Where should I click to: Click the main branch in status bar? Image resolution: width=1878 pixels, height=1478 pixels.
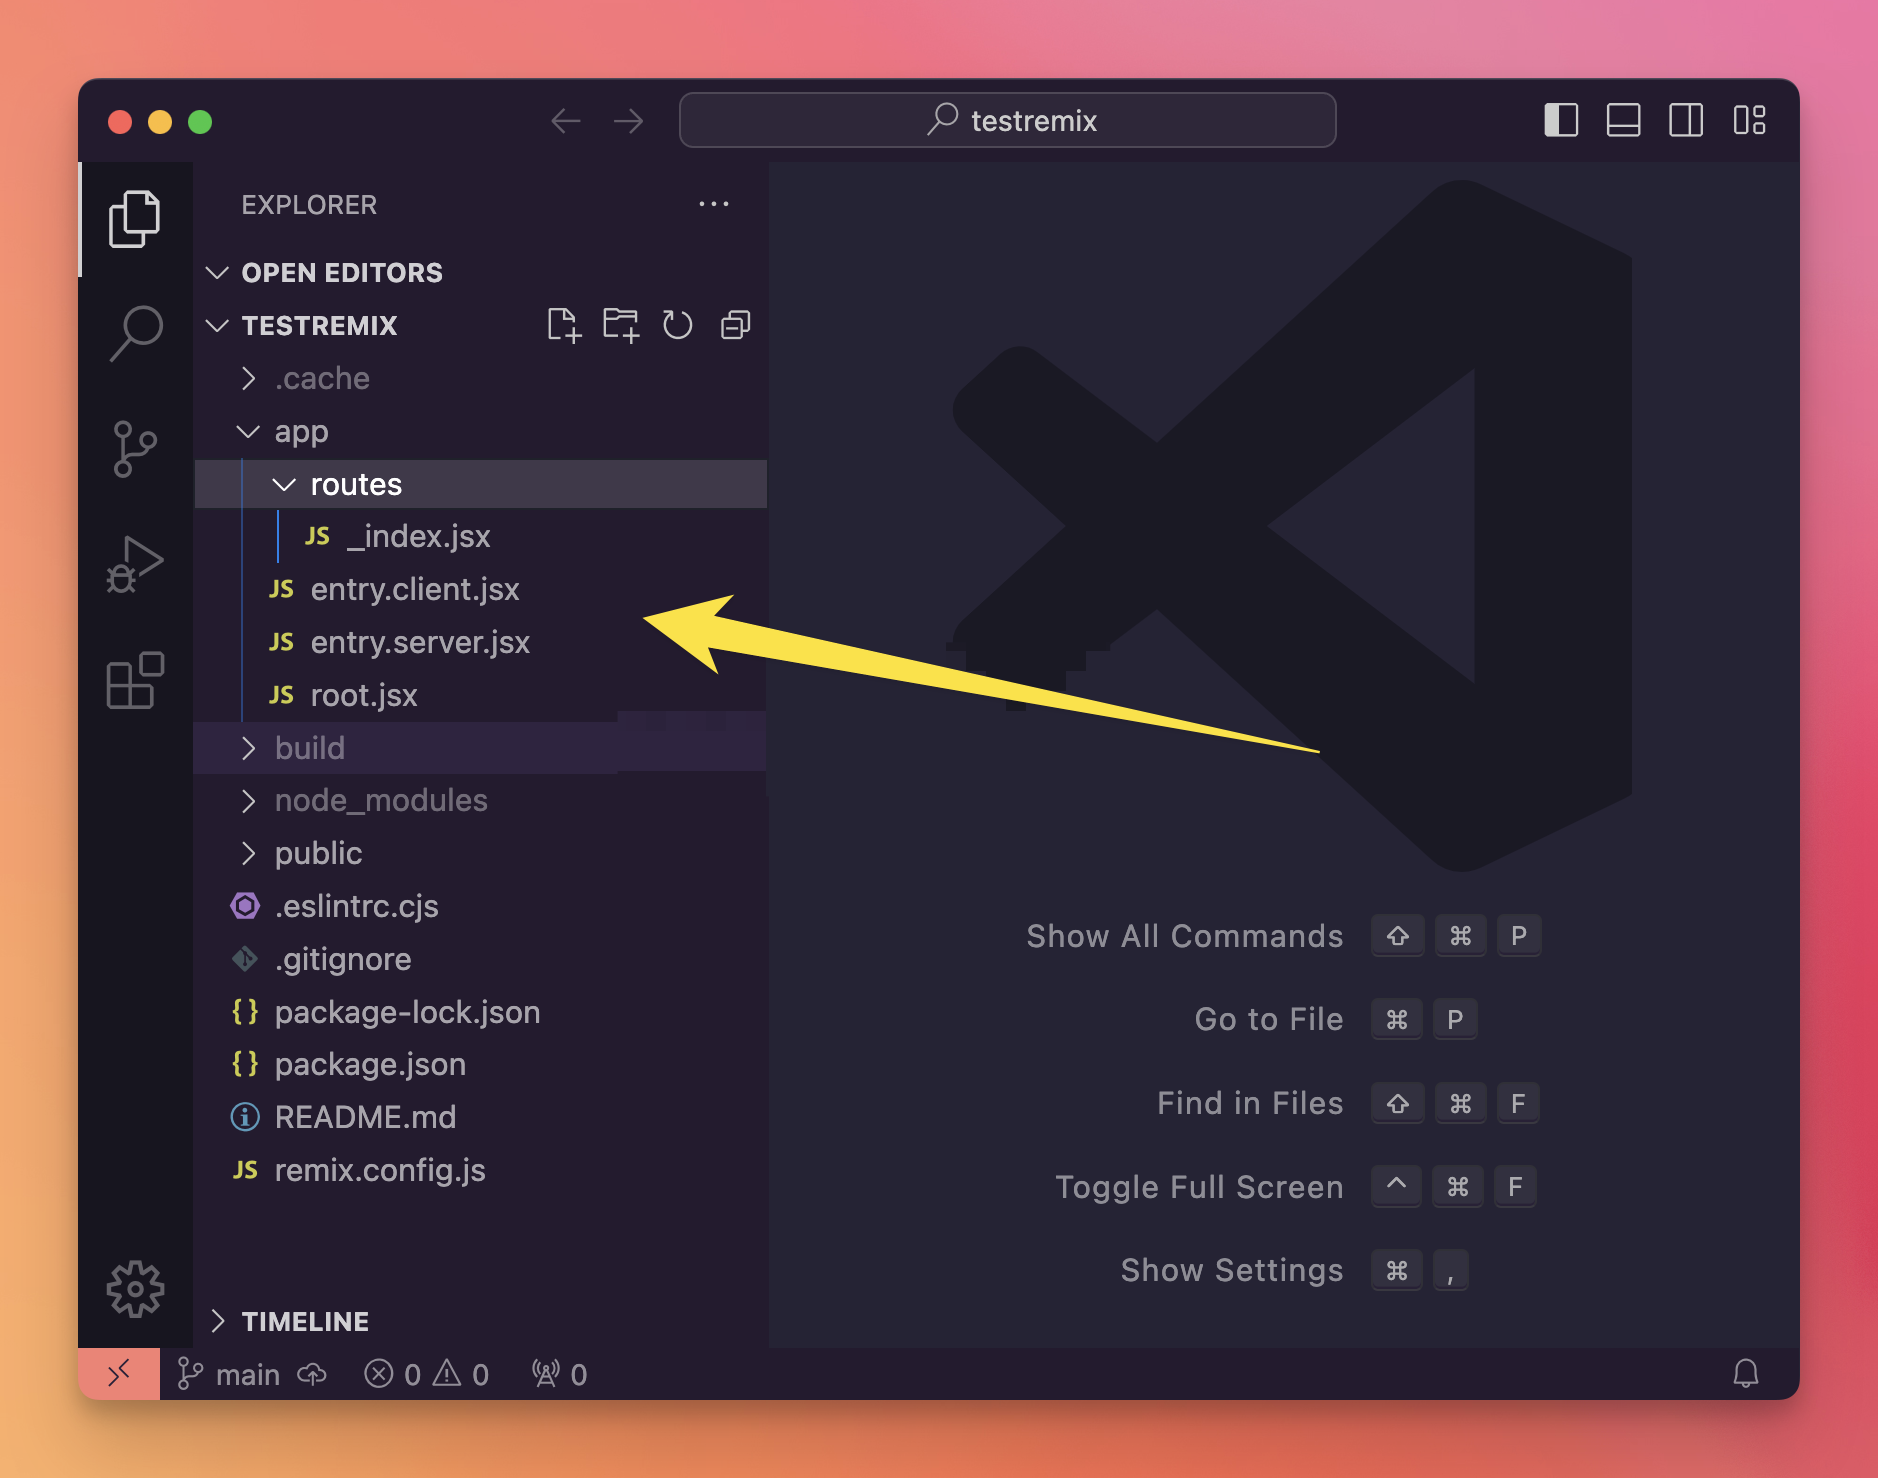tap(247, 1375)
